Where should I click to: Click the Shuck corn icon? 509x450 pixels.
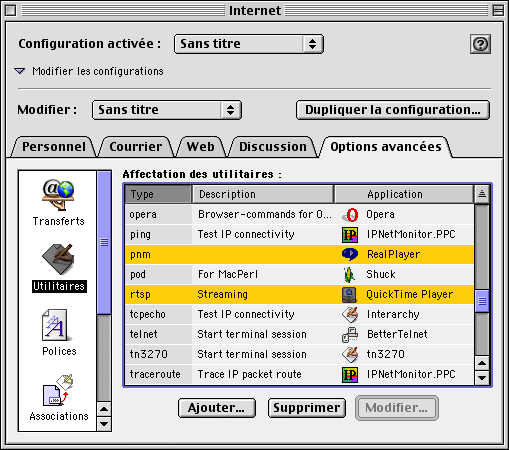tap(349, 275)
